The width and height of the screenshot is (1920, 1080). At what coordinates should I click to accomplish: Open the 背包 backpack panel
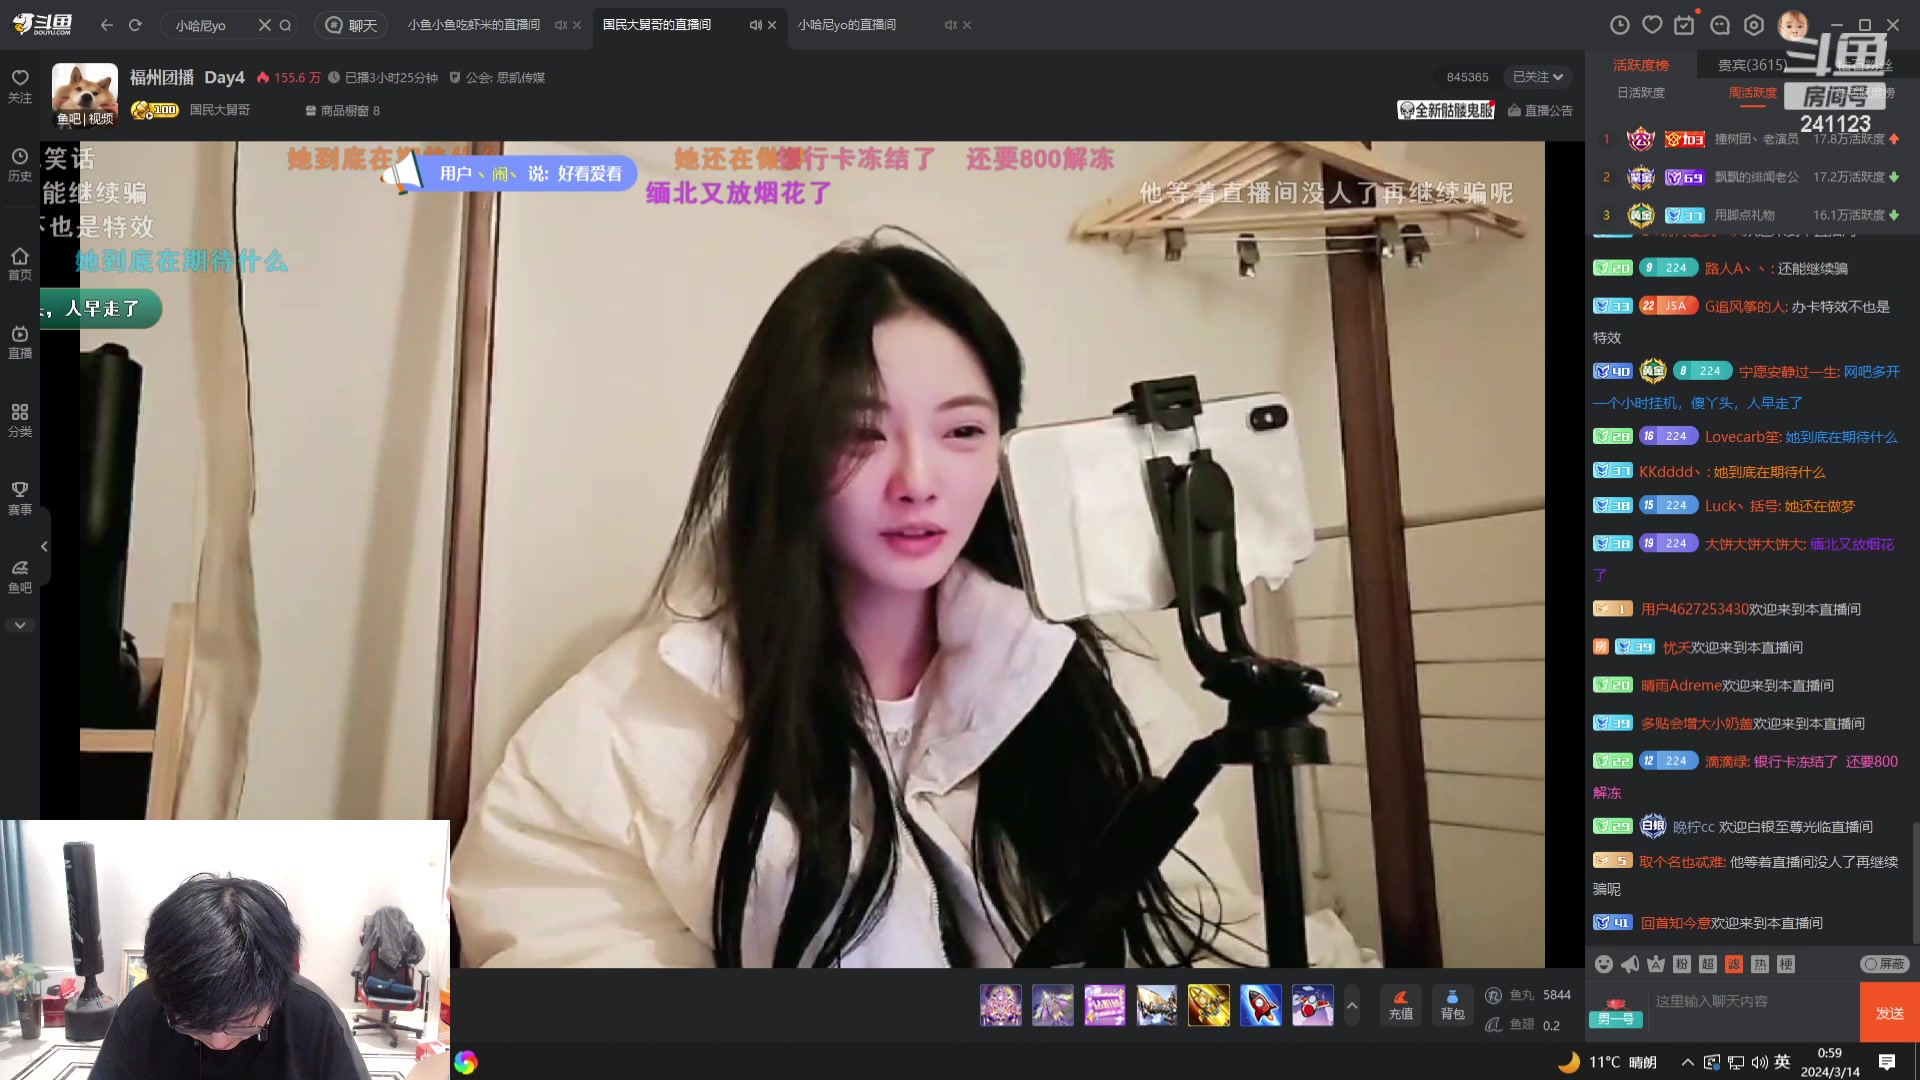(x=1452, y=1004)
